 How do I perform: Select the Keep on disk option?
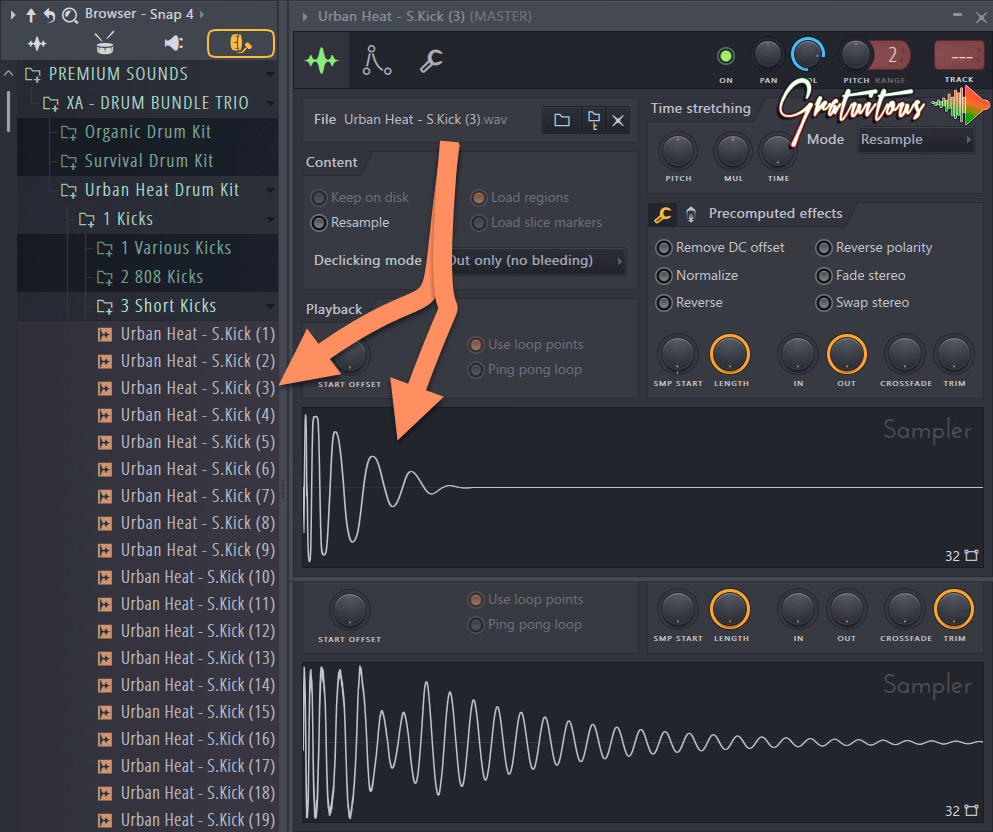coord(360,198)
